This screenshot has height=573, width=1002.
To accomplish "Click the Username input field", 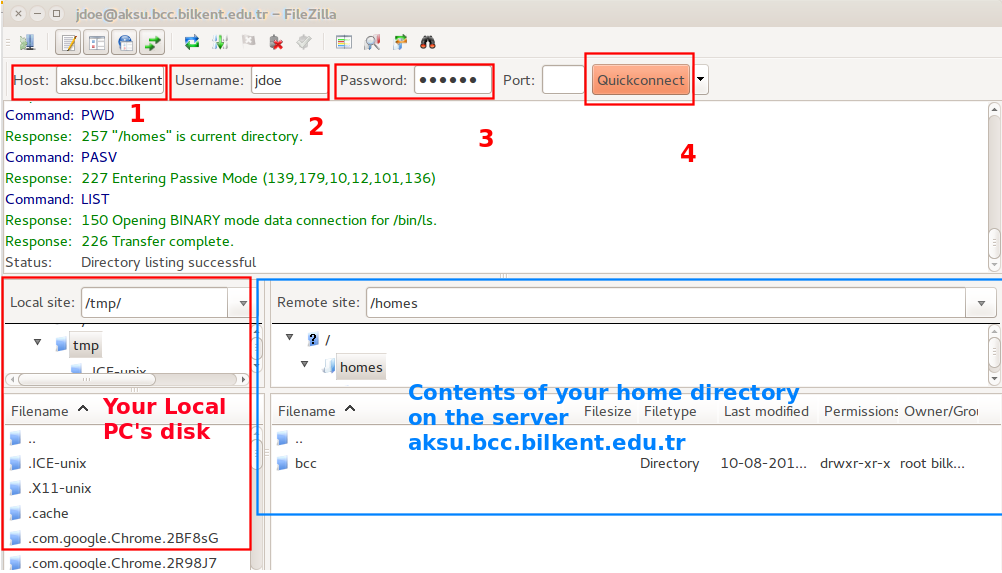I will [289, 80].
